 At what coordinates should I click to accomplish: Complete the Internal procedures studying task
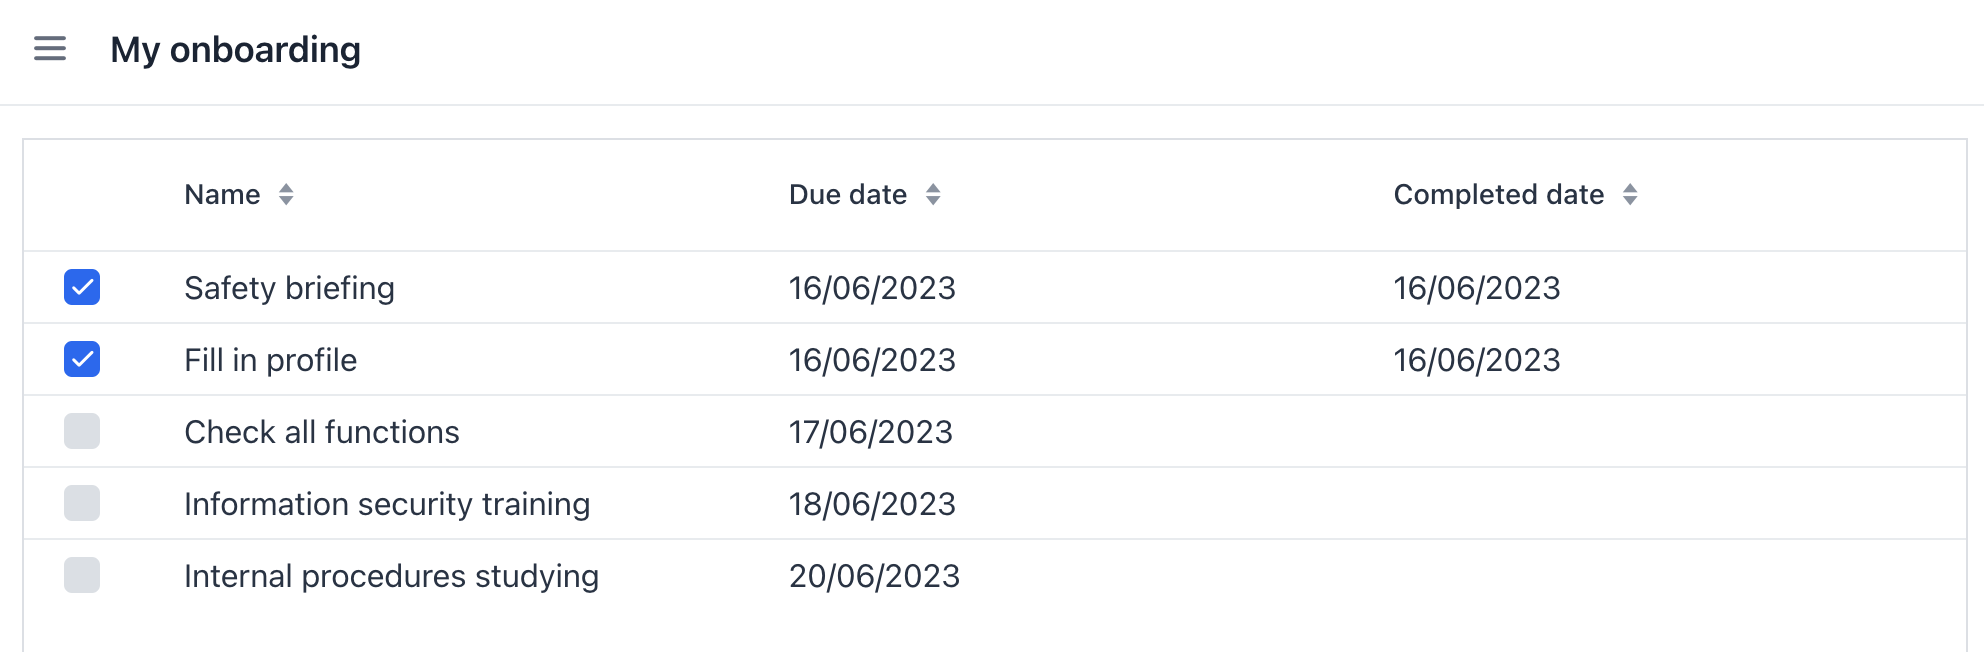(82, 575)
